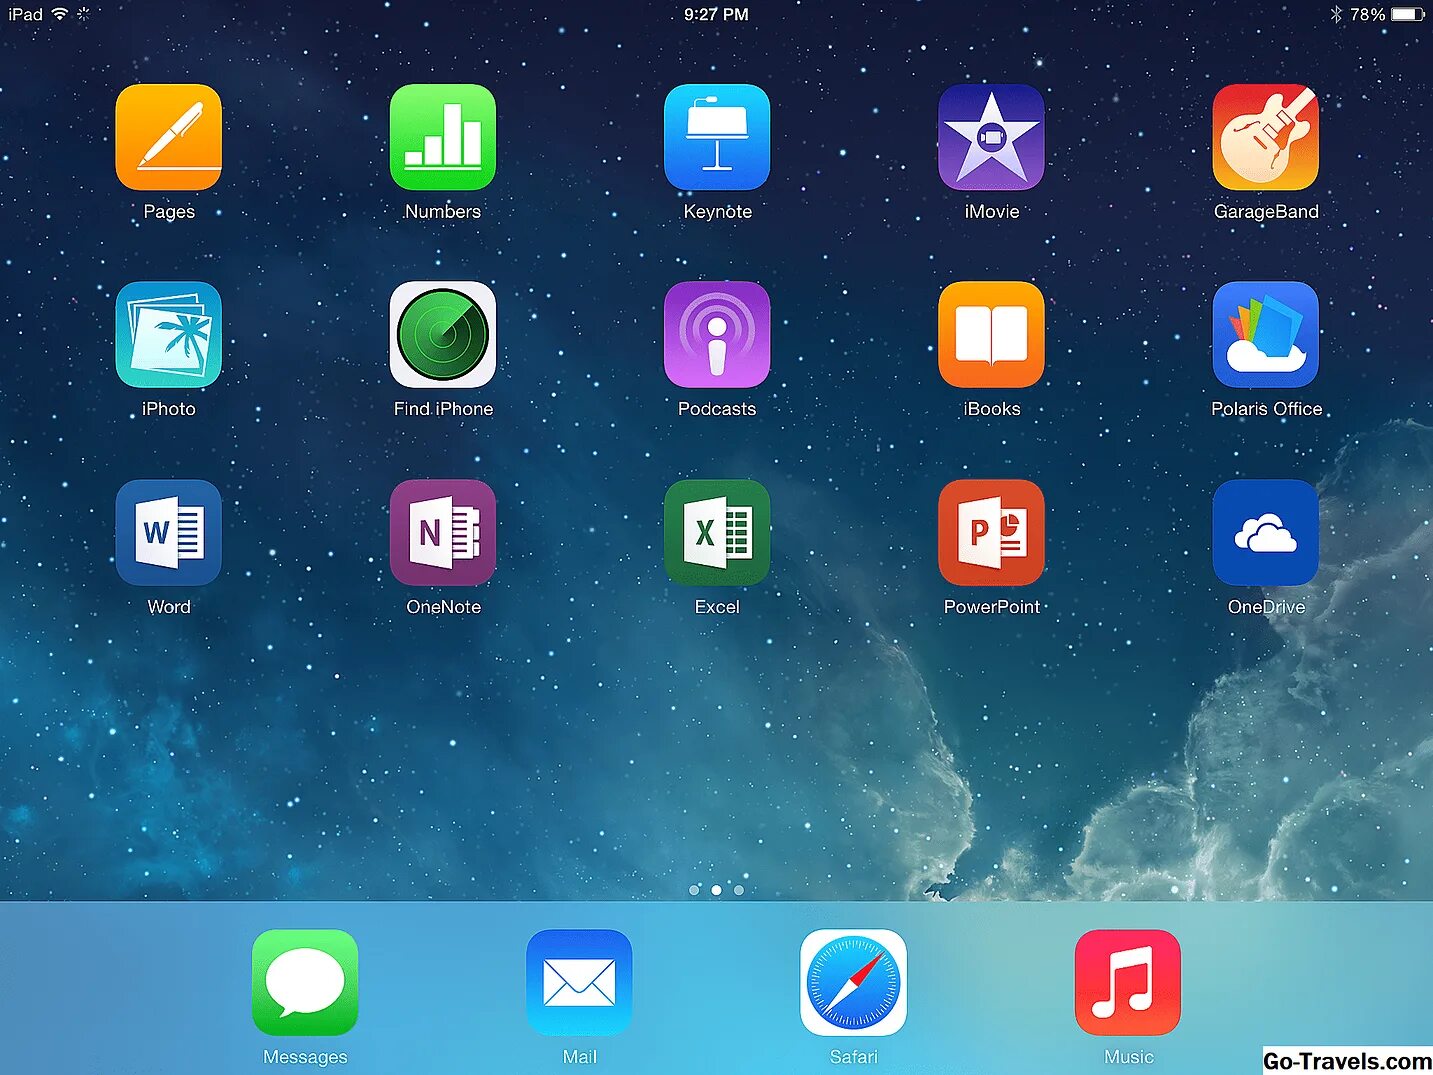Screen dimensions: 1433x1075
Task: Launch Find iPhone
Action: (443, 335)
